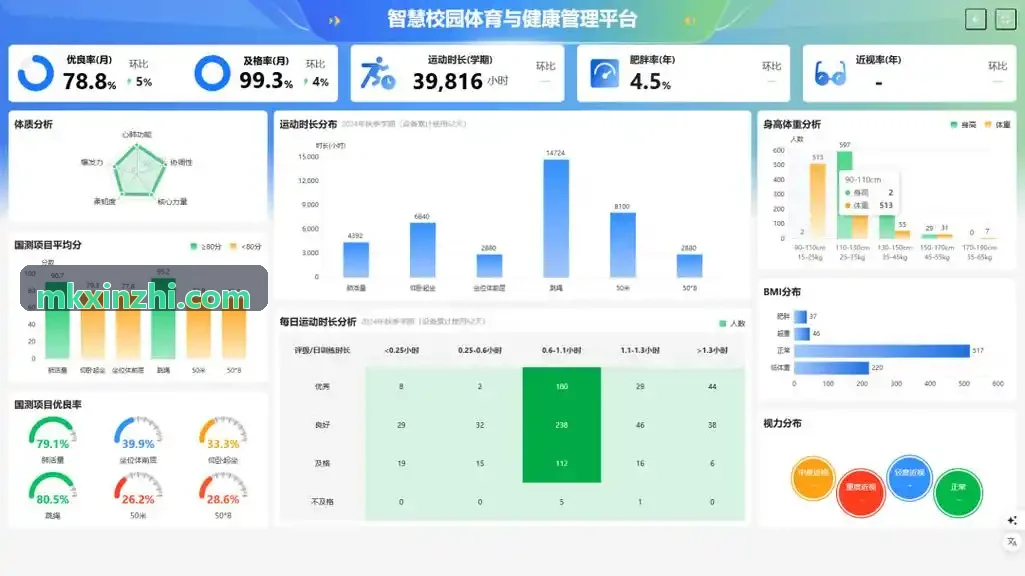Click the green 正常 vision bubble

(958, 492)
